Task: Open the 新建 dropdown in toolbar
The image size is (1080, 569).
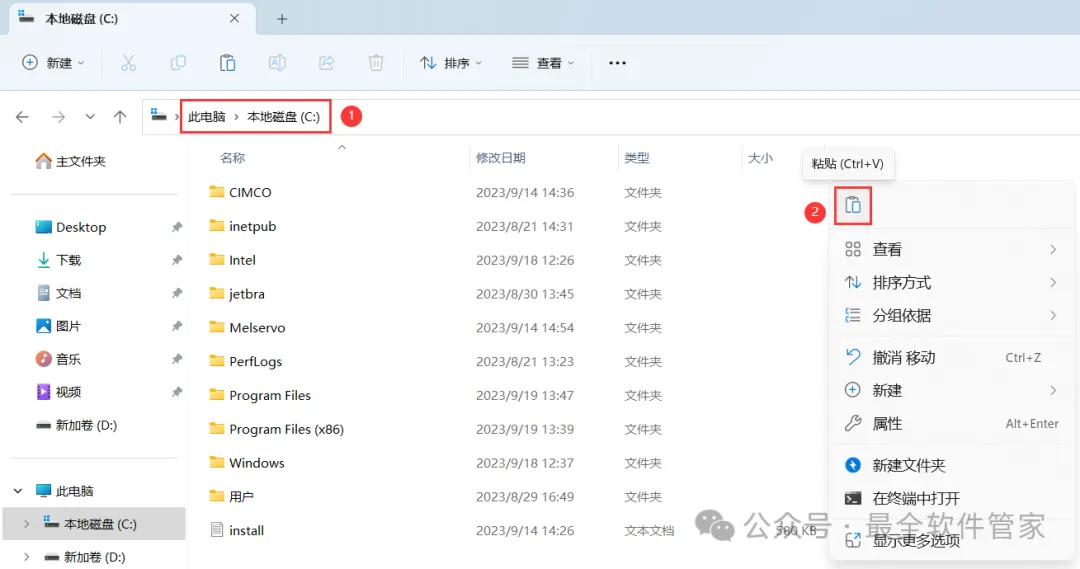Action: click(53, 63)
